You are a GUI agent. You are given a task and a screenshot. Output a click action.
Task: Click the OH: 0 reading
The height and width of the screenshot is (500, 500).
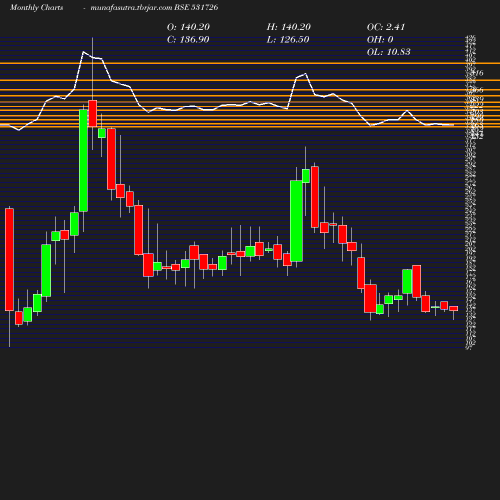pyautogui.click(x=380, y=39)
